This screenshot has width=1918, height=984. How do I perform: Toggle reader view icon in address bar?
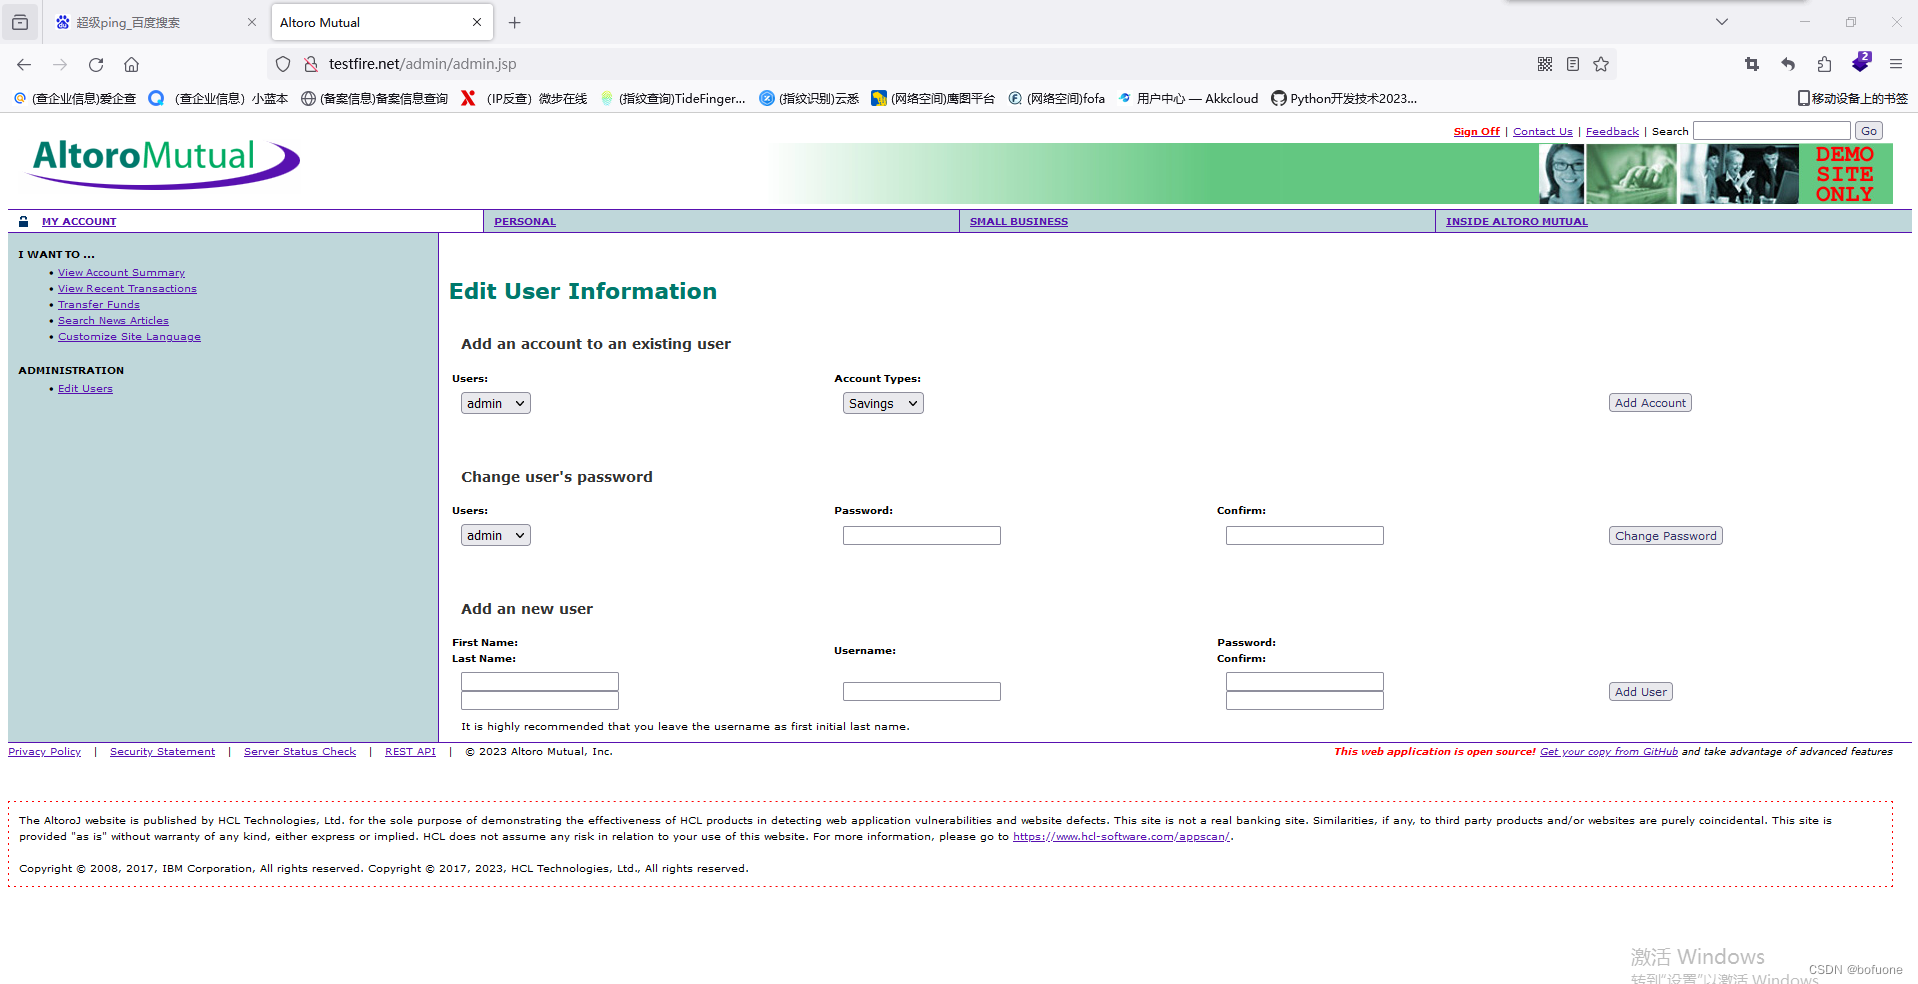tap(1573, 64)
